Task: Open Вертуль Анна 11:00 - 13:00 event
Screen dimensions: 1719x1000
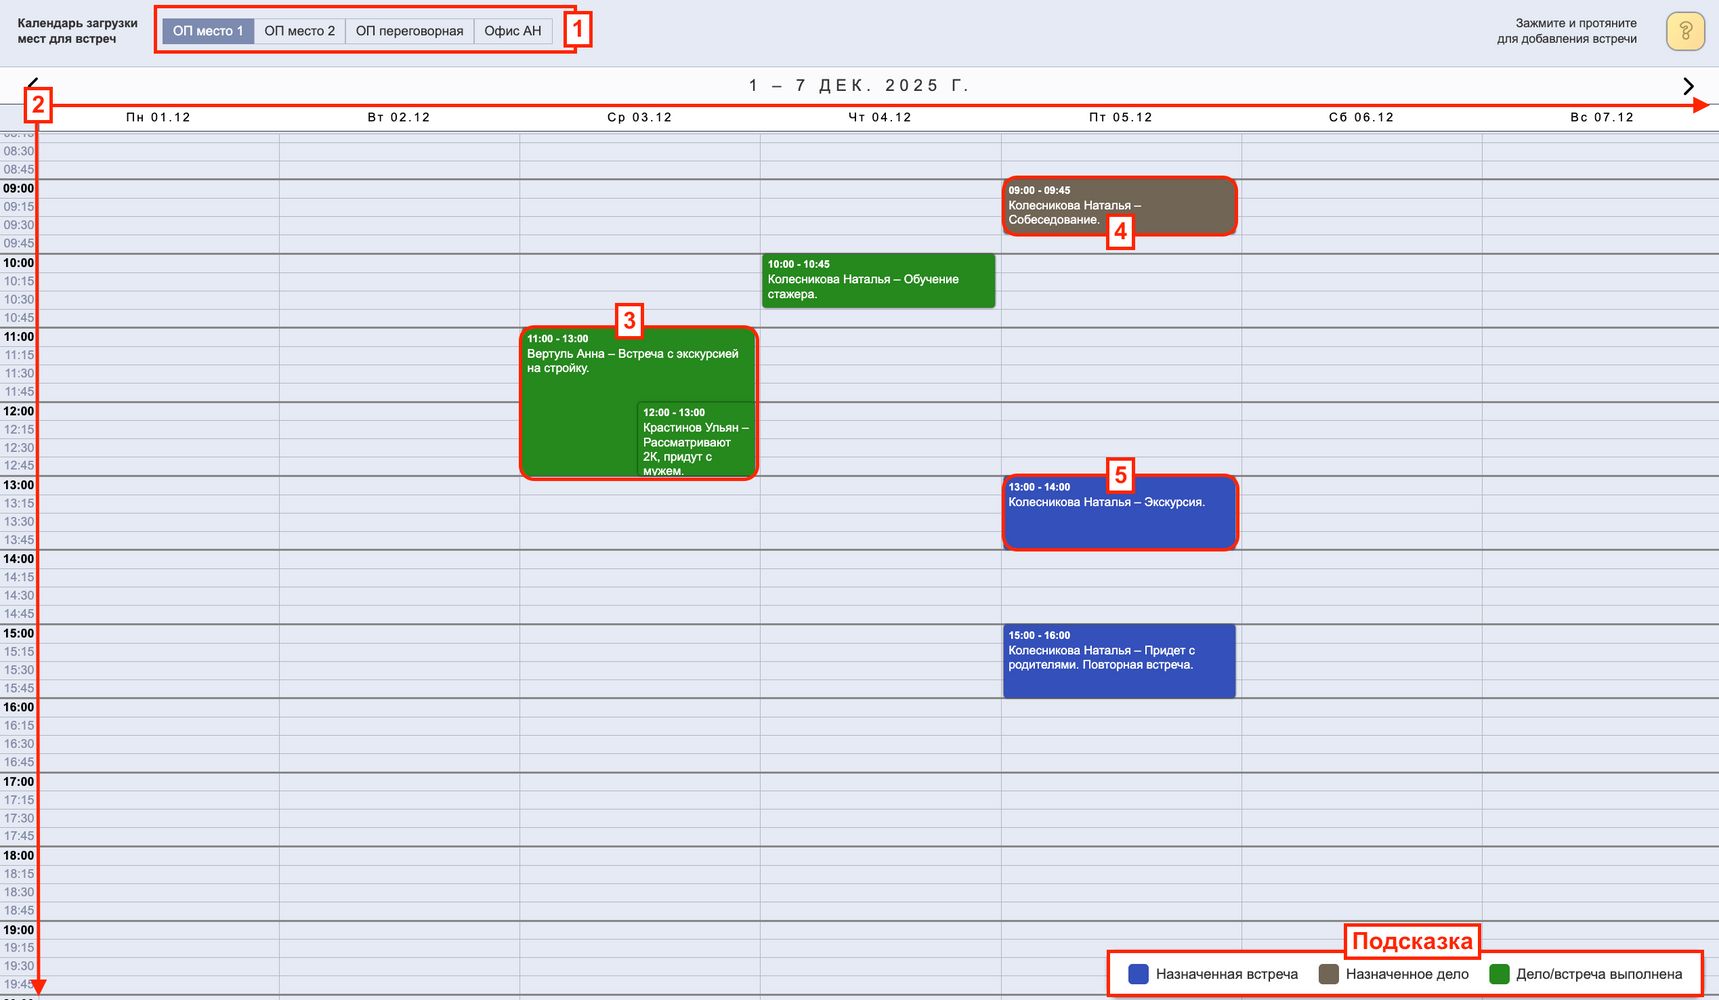Action: point(580,400)
